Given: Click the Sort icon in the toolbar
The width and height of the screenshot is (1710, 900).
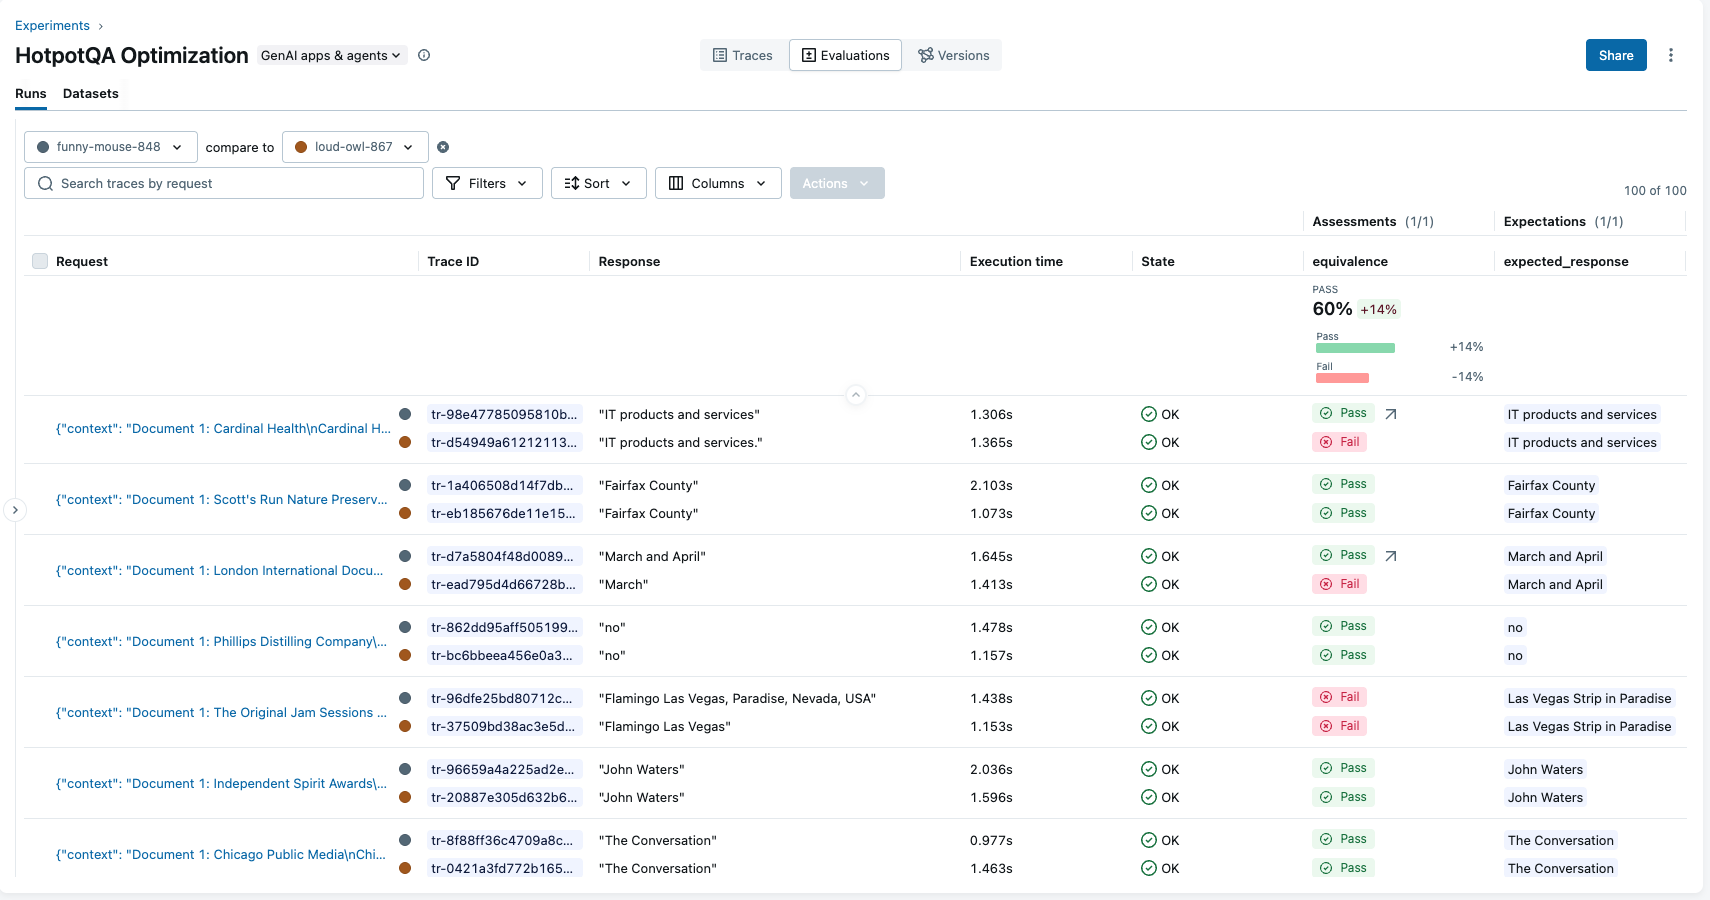Looking at the screenshot, I should 572,183.
